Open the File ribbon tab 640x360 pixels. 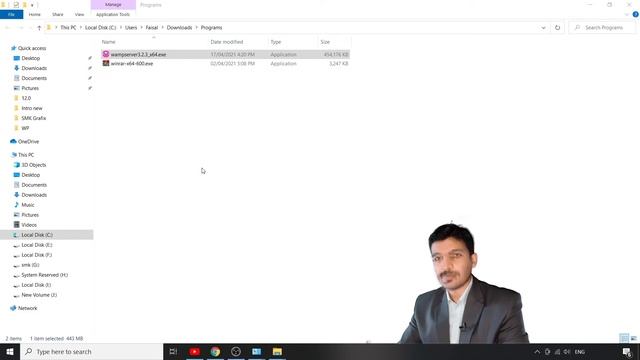point(11,14)
